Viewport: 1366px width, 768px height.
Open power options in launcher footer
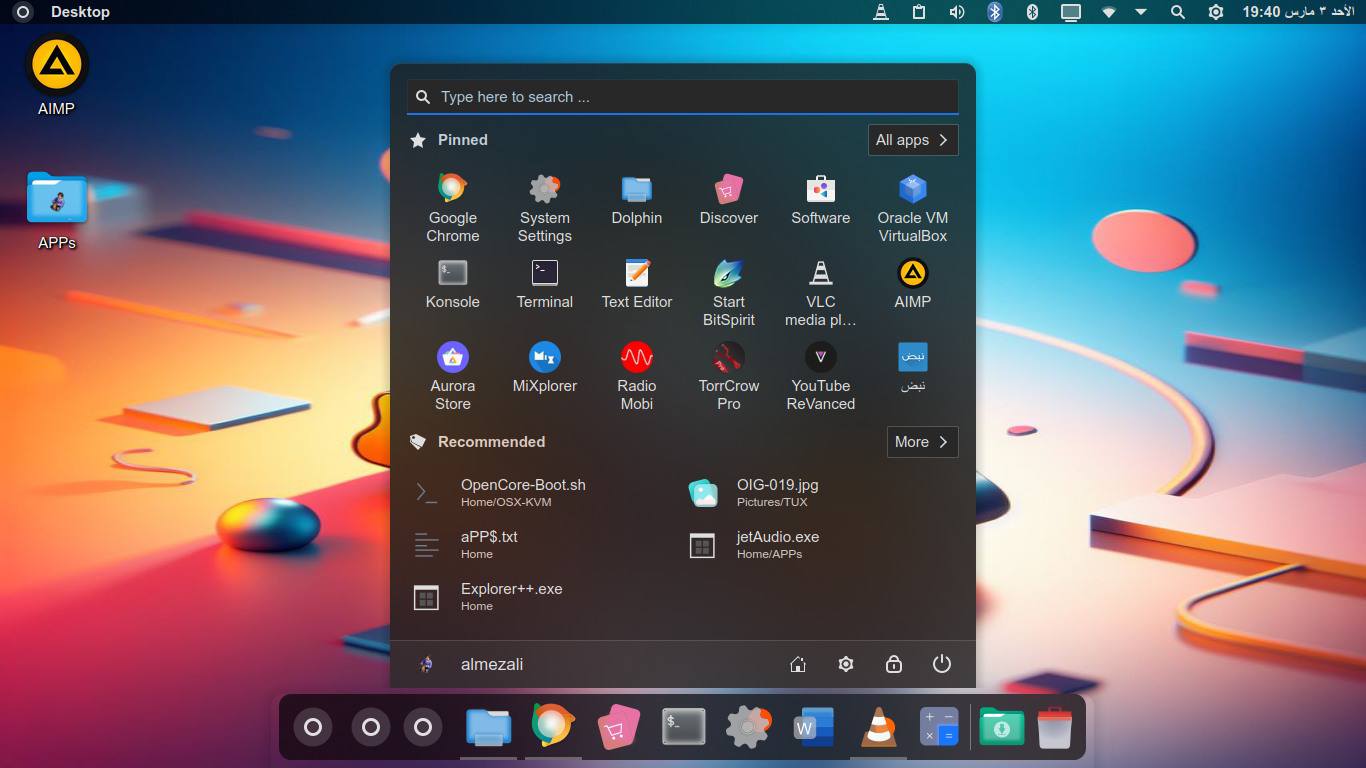[x=942, y=664]
